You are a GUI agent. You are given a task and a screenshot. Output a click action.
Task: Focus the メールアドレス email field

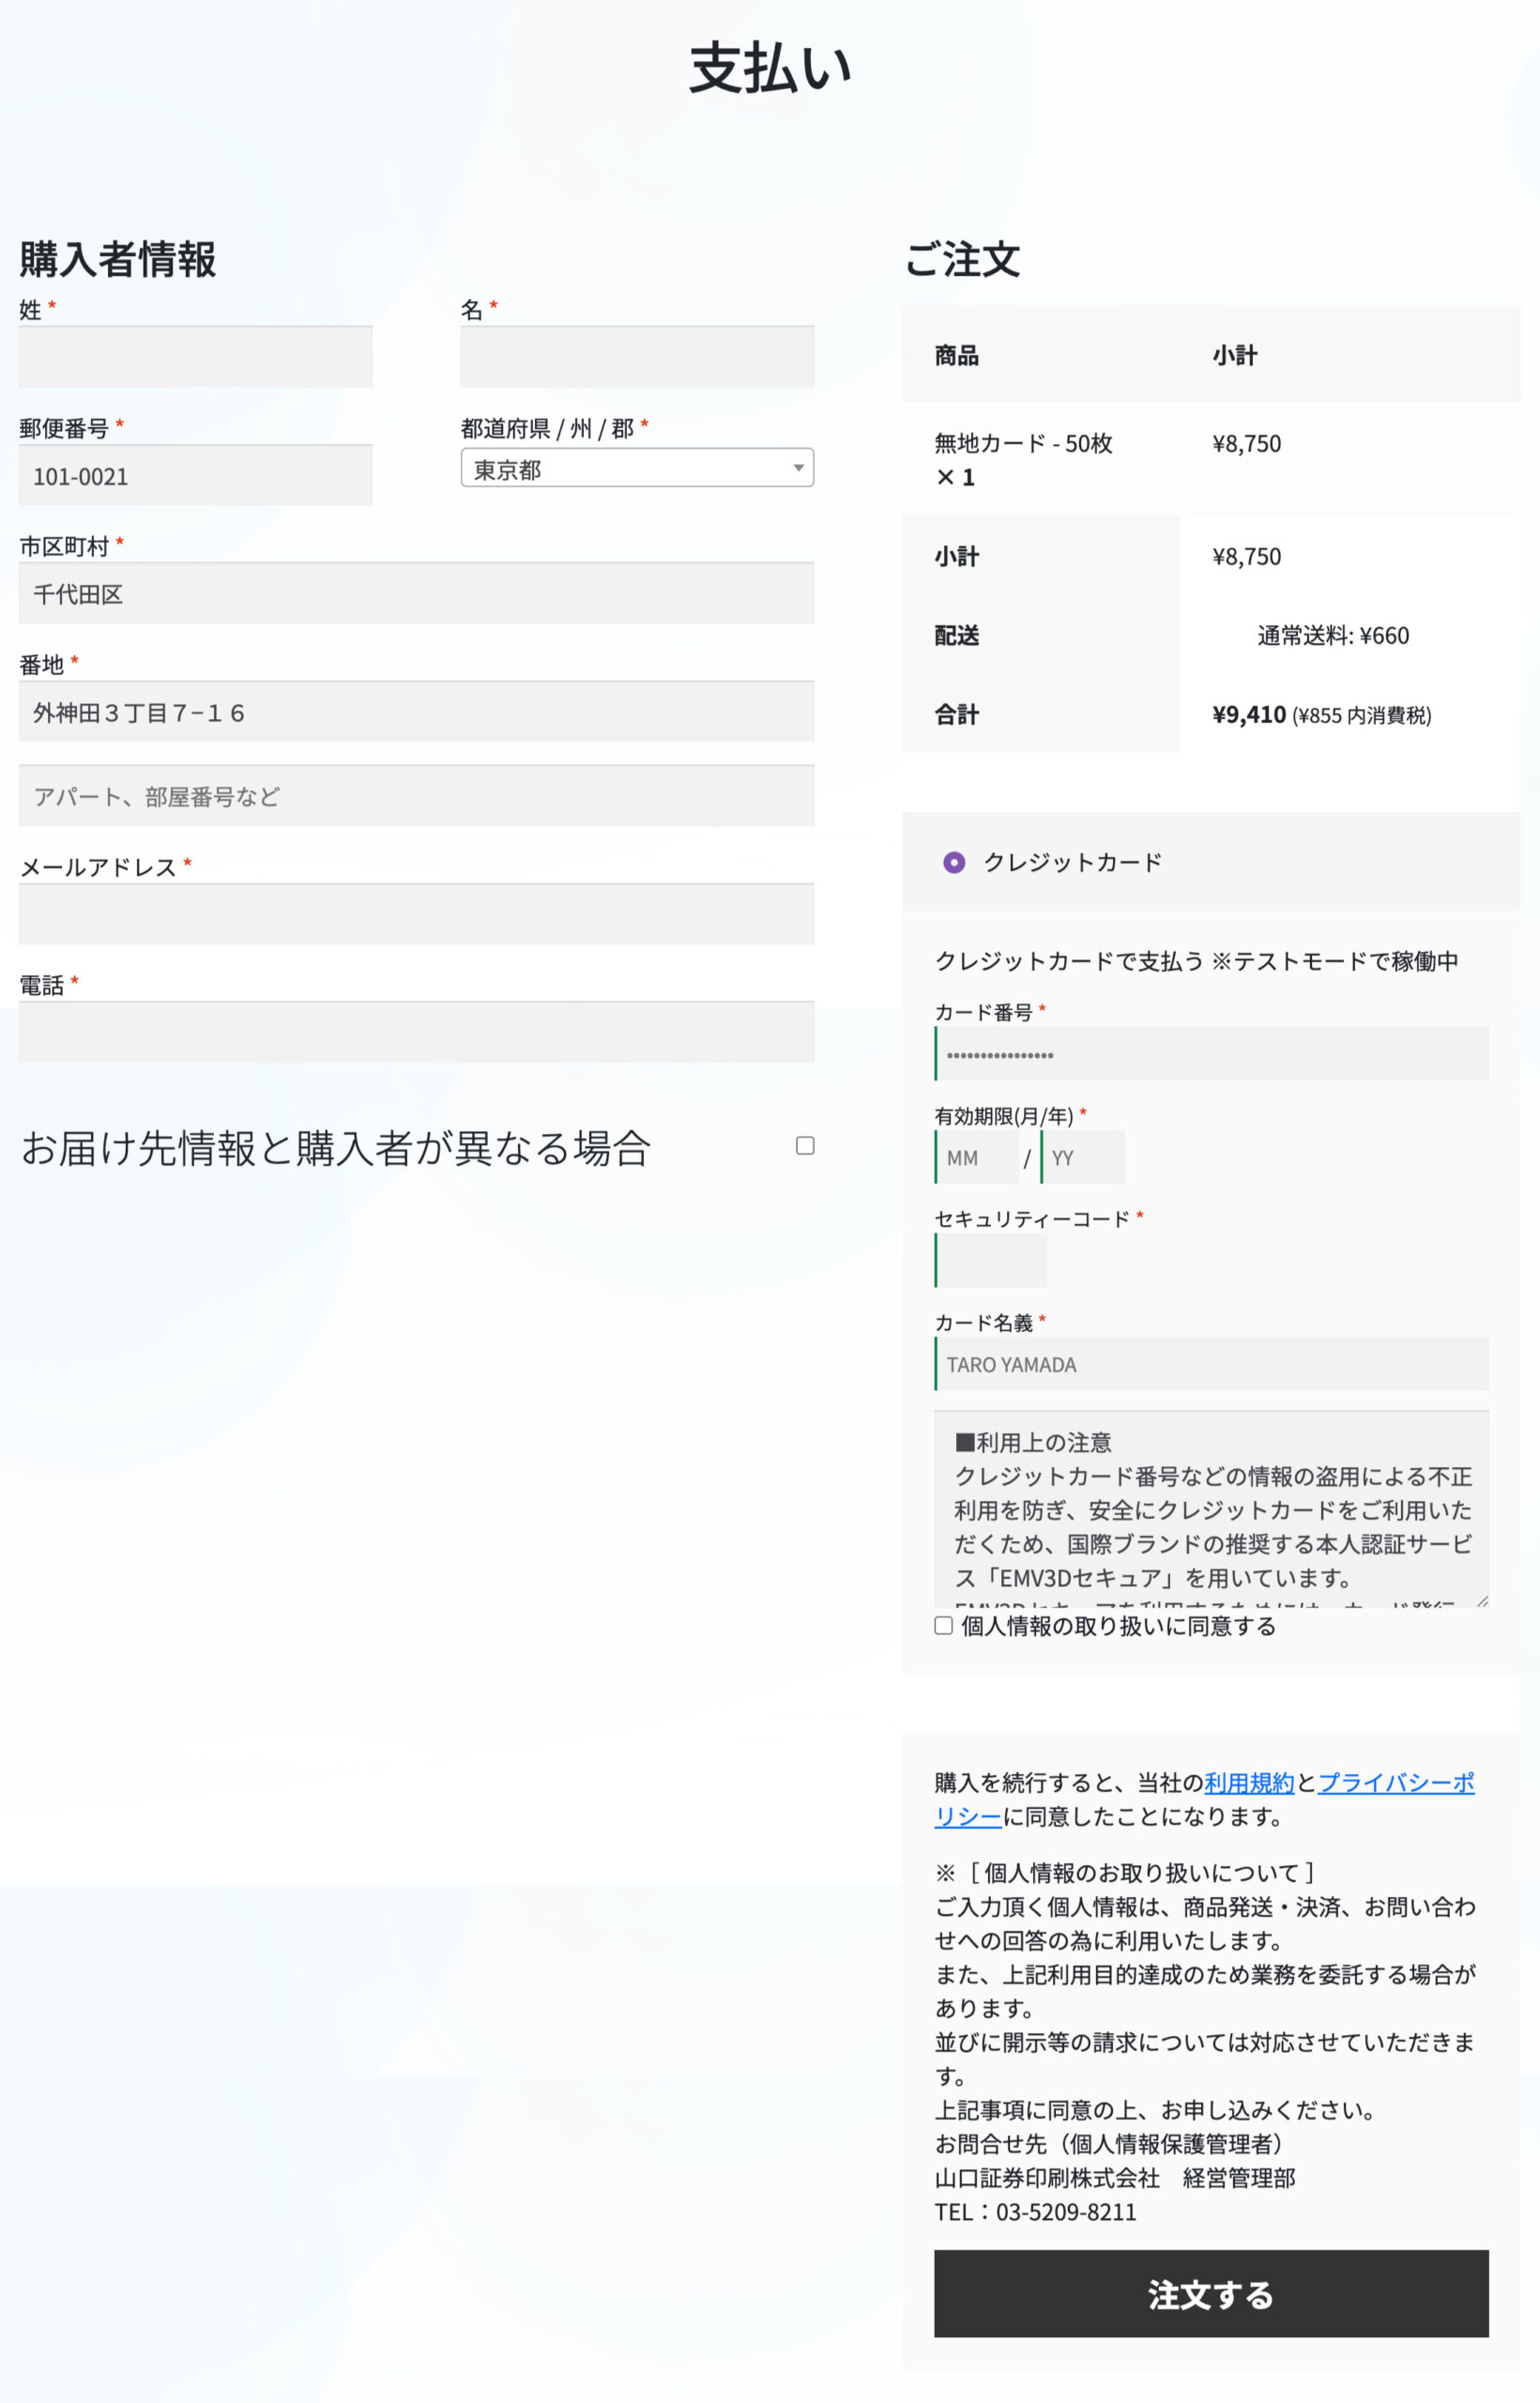coord(417,913)
